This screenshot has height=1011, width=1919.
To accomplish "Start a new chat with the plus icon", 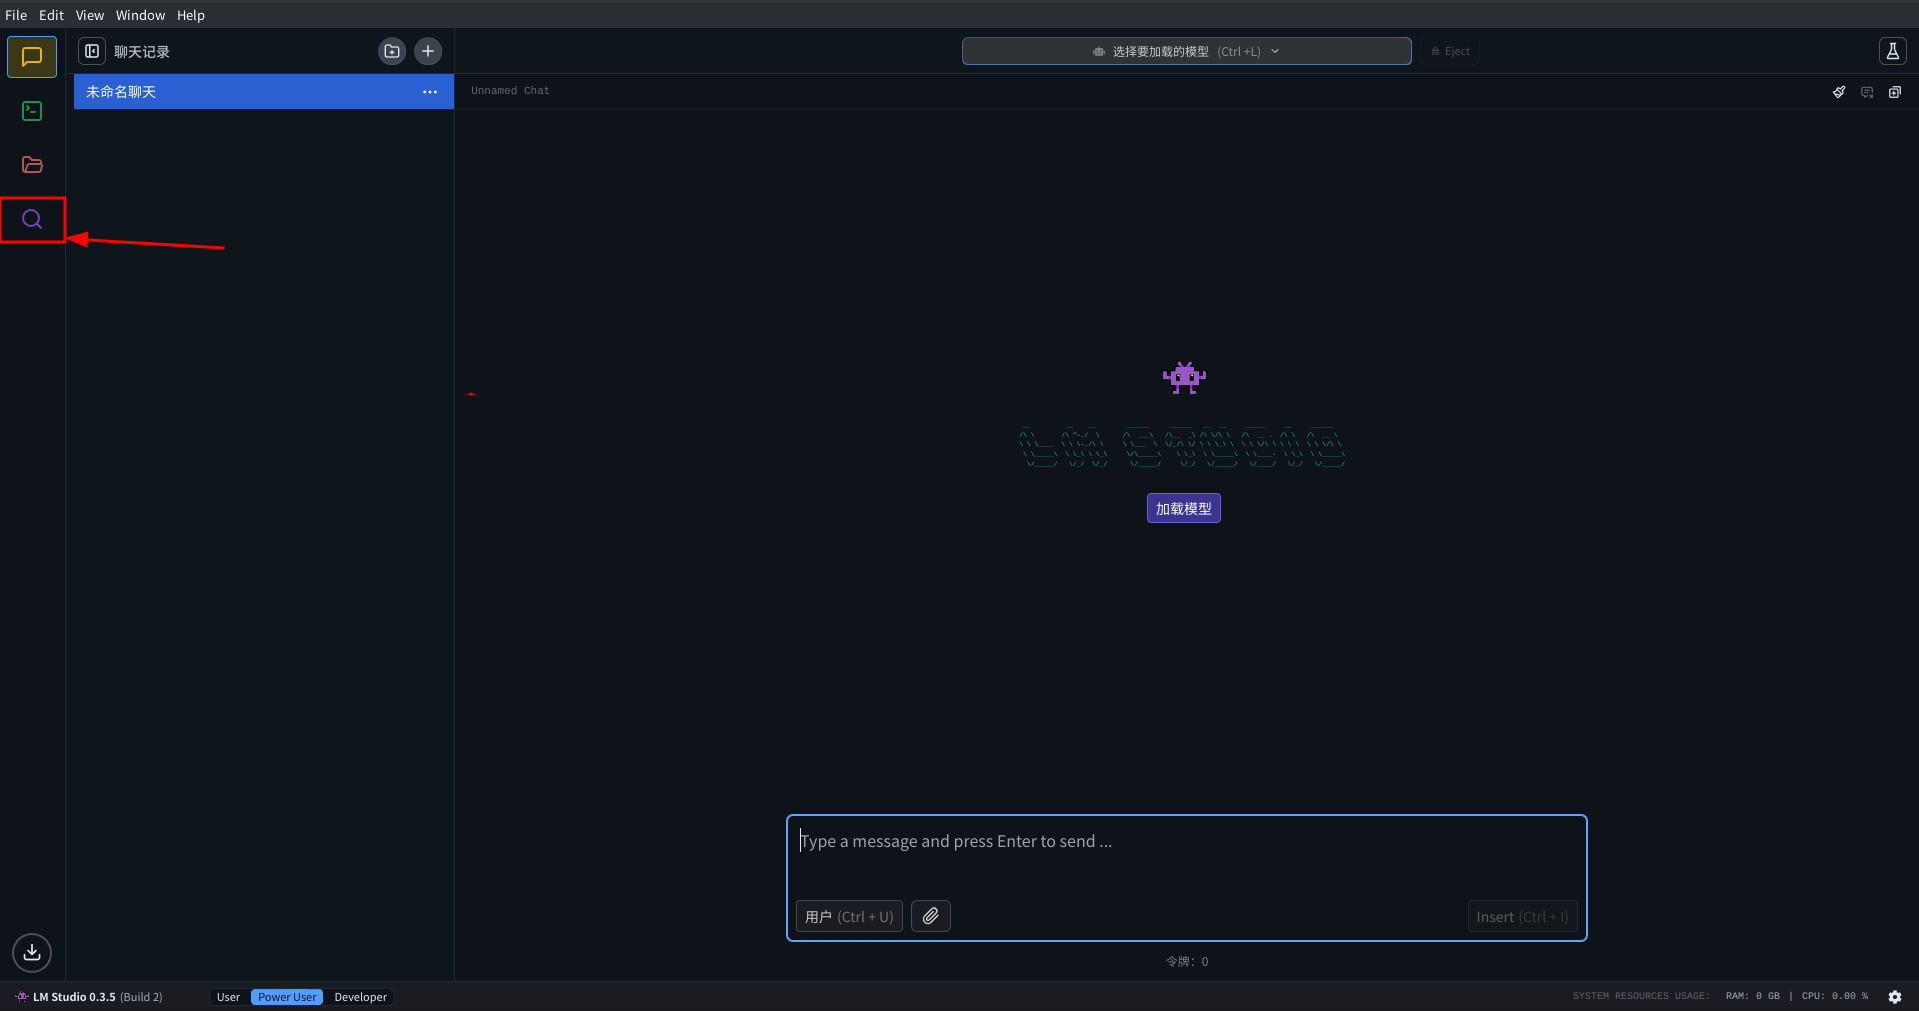I will (x=428, y=51).
